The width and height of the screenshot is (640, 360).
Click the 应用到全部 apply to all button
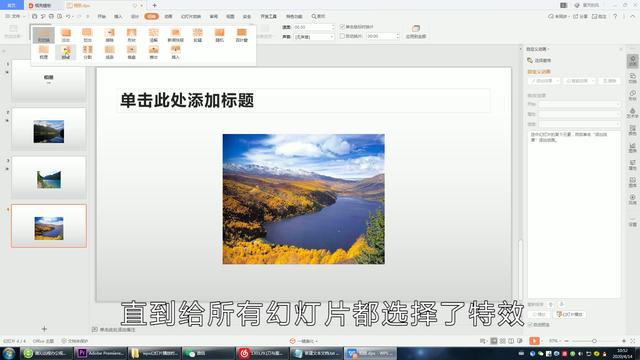point(416,32)
